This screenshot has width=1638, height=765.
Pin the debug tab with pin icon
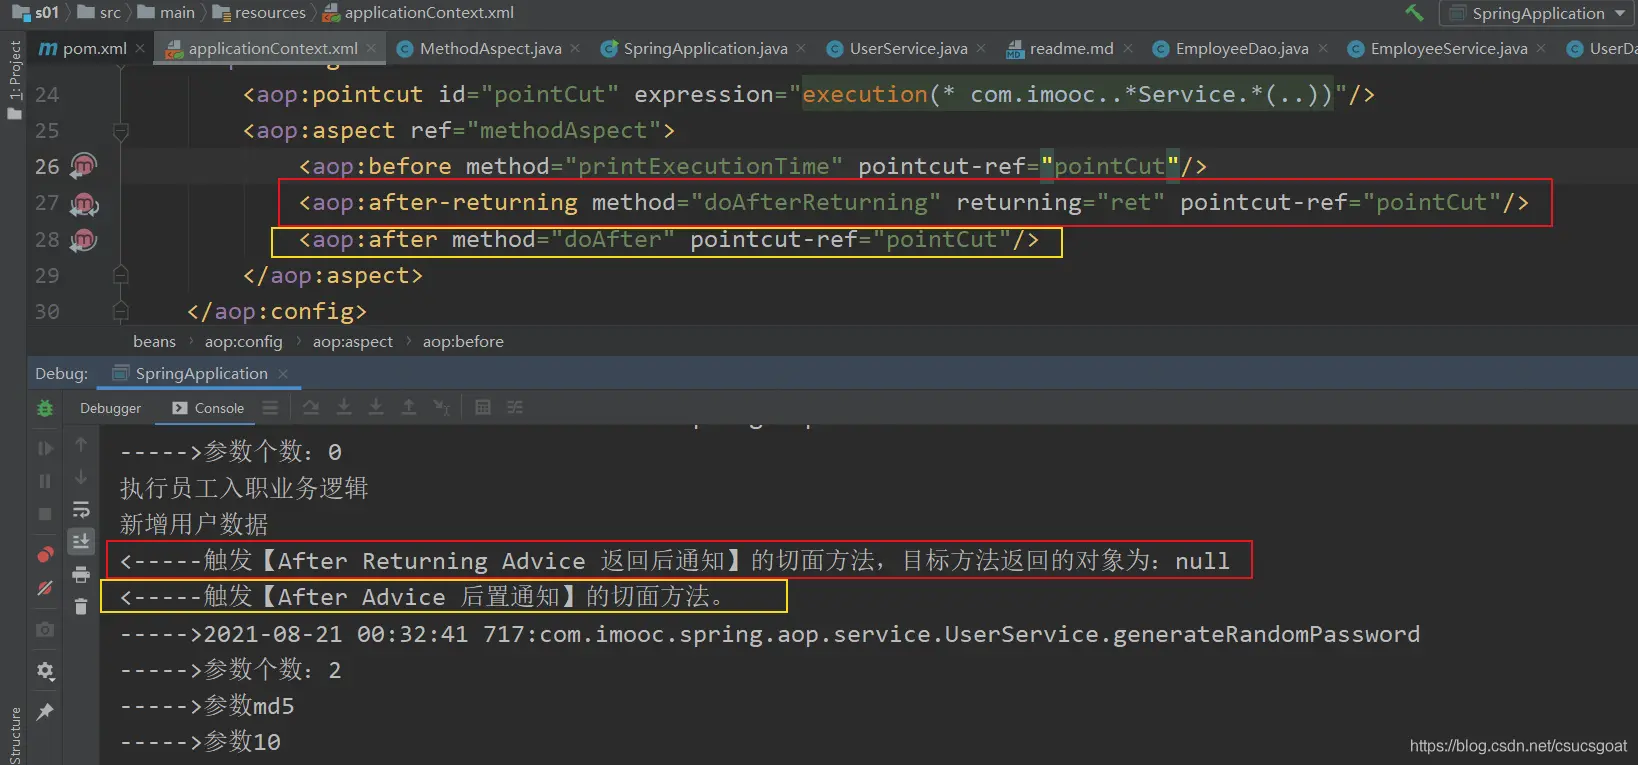click(x=45, y=711)
